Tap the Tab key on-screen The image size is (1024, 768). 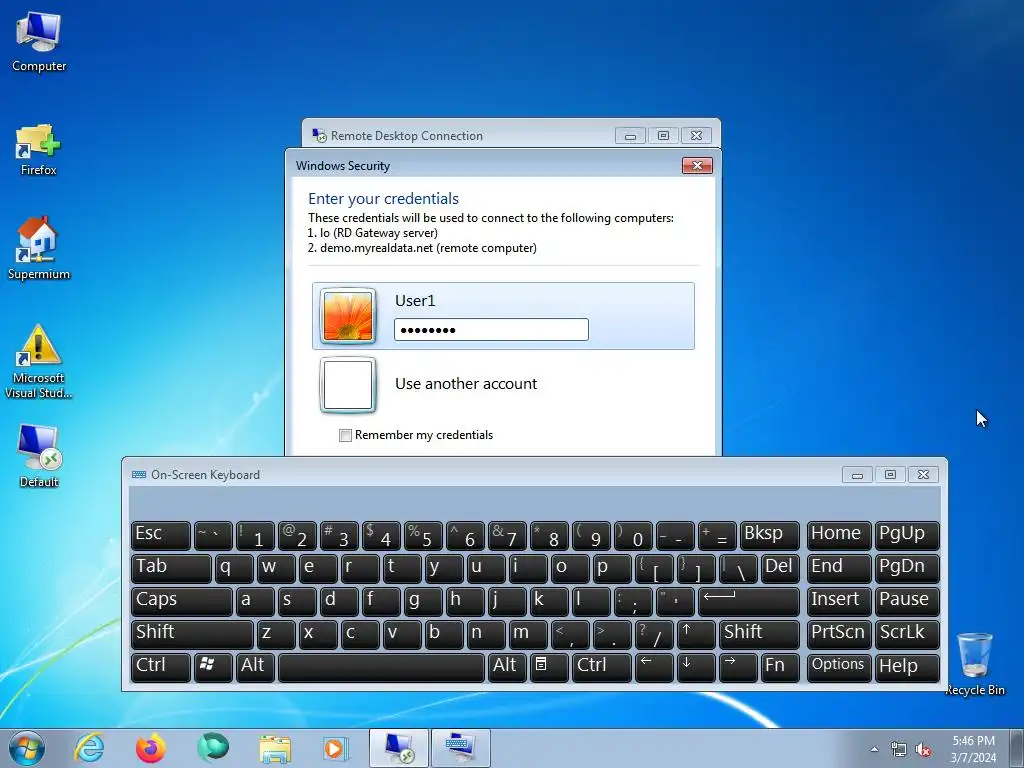click(171, 568)
